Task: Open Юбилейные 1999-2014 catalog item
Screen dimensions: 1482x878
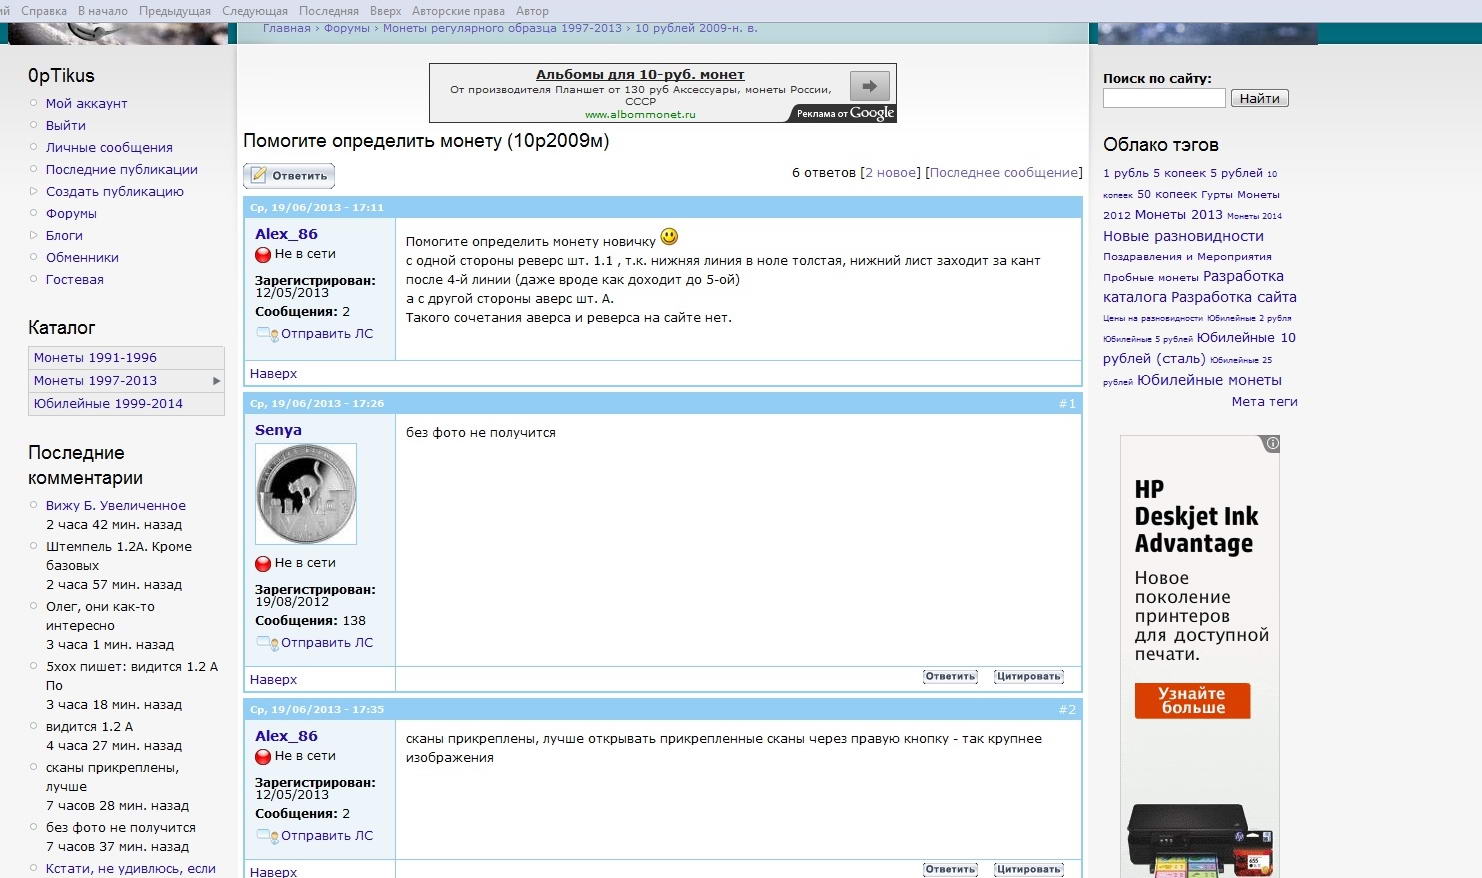Action: [108, 404]
